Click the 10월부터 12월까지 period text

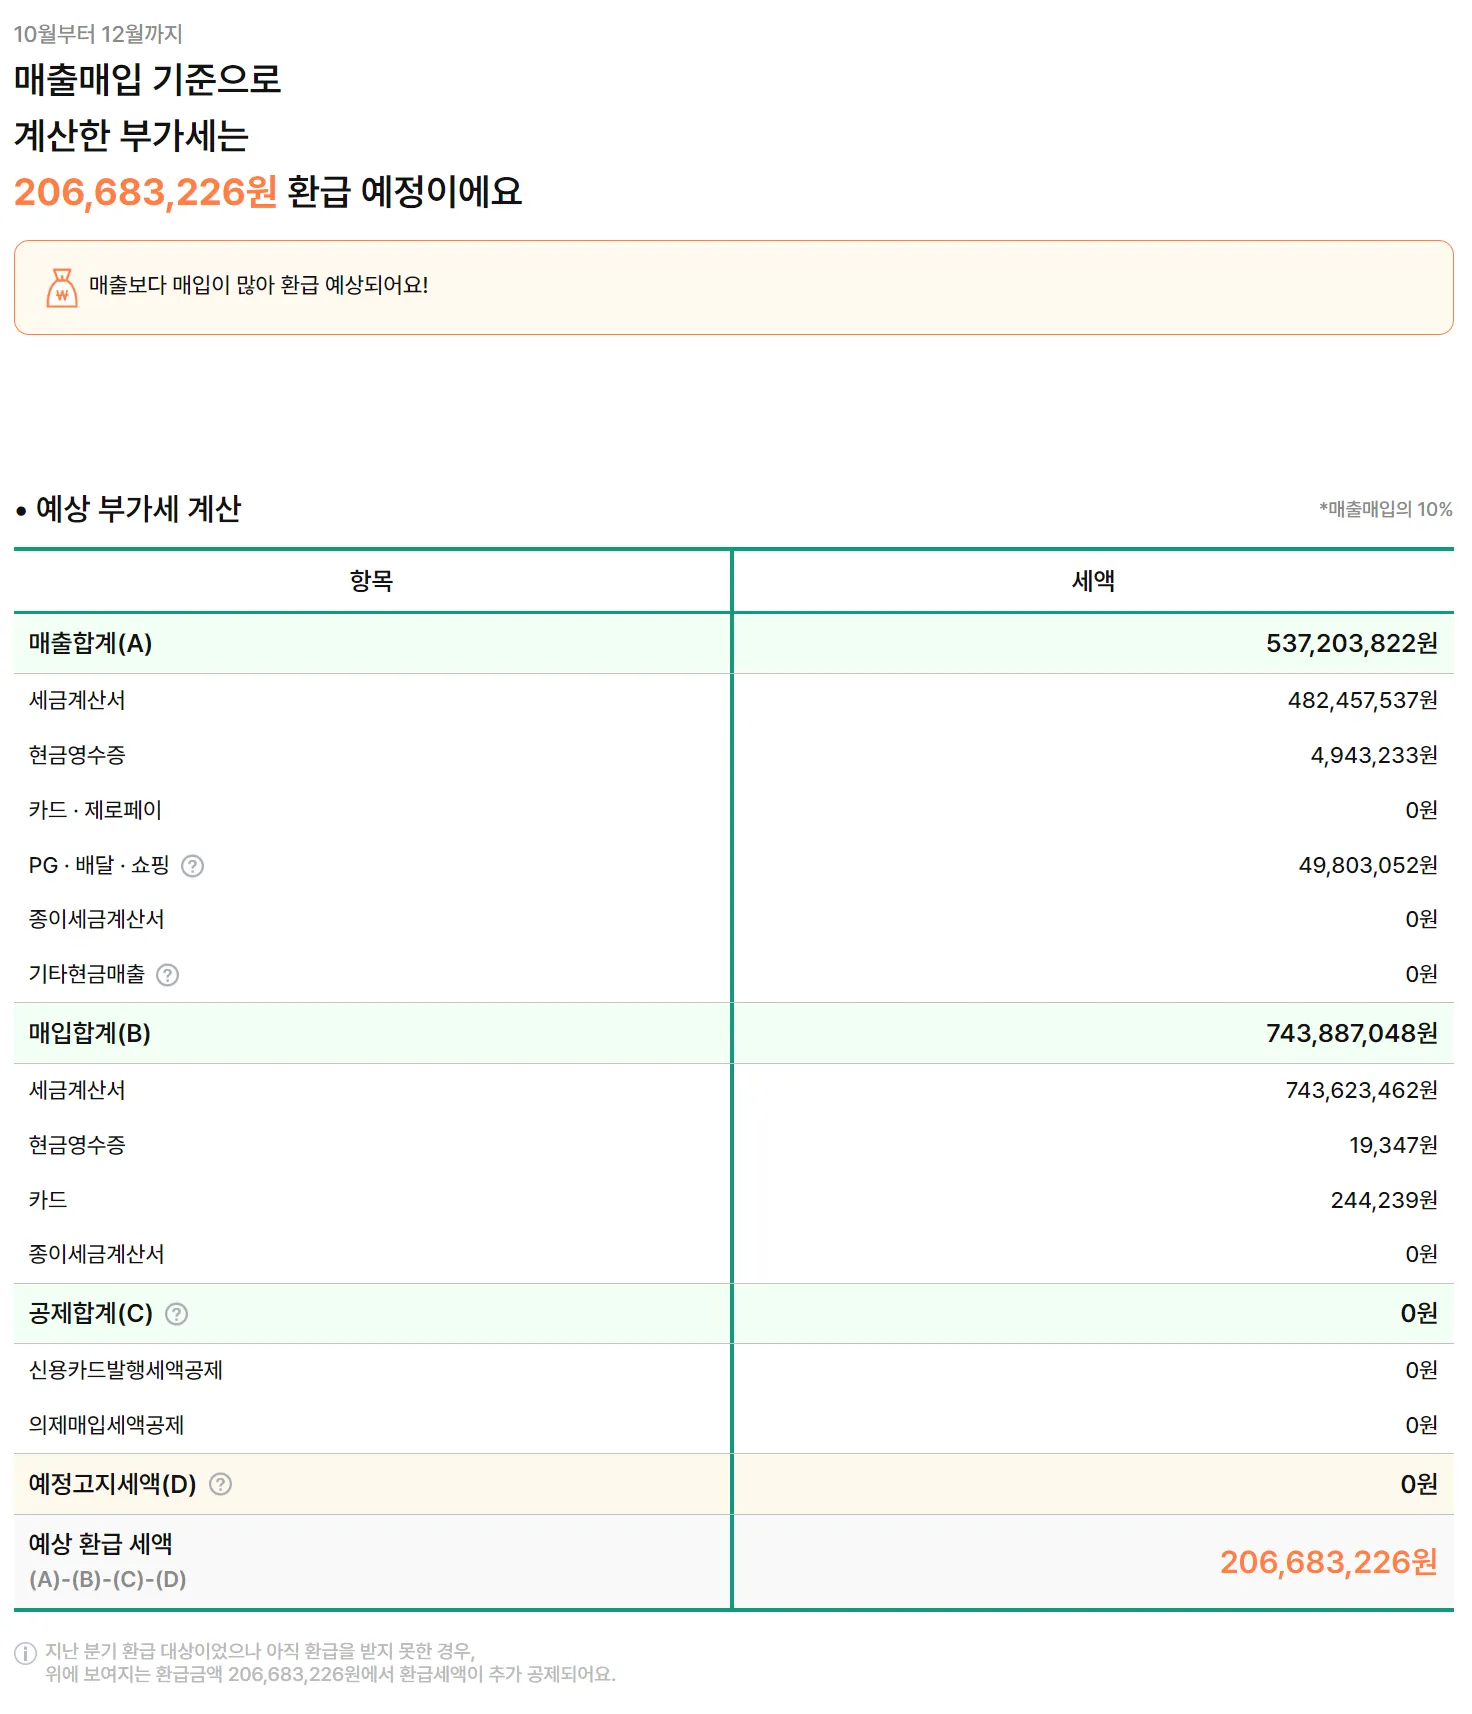tap(98, 34)
